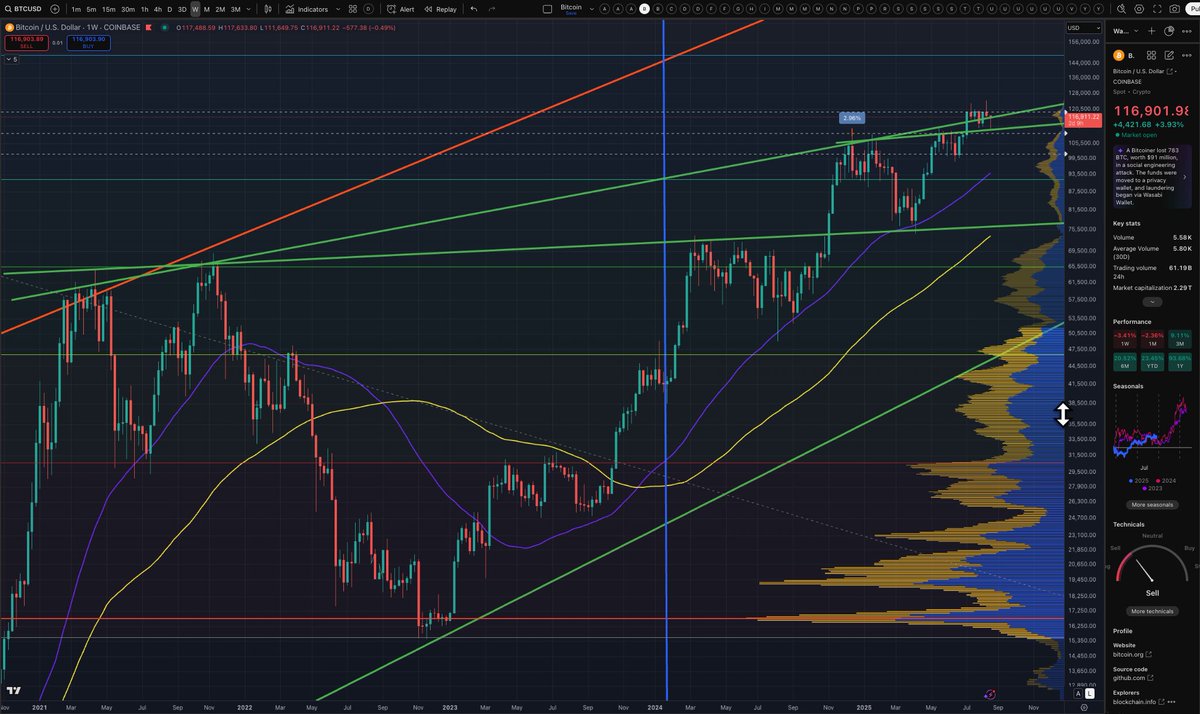Take a chart snapshot with the camera icon

[1174, 9]
